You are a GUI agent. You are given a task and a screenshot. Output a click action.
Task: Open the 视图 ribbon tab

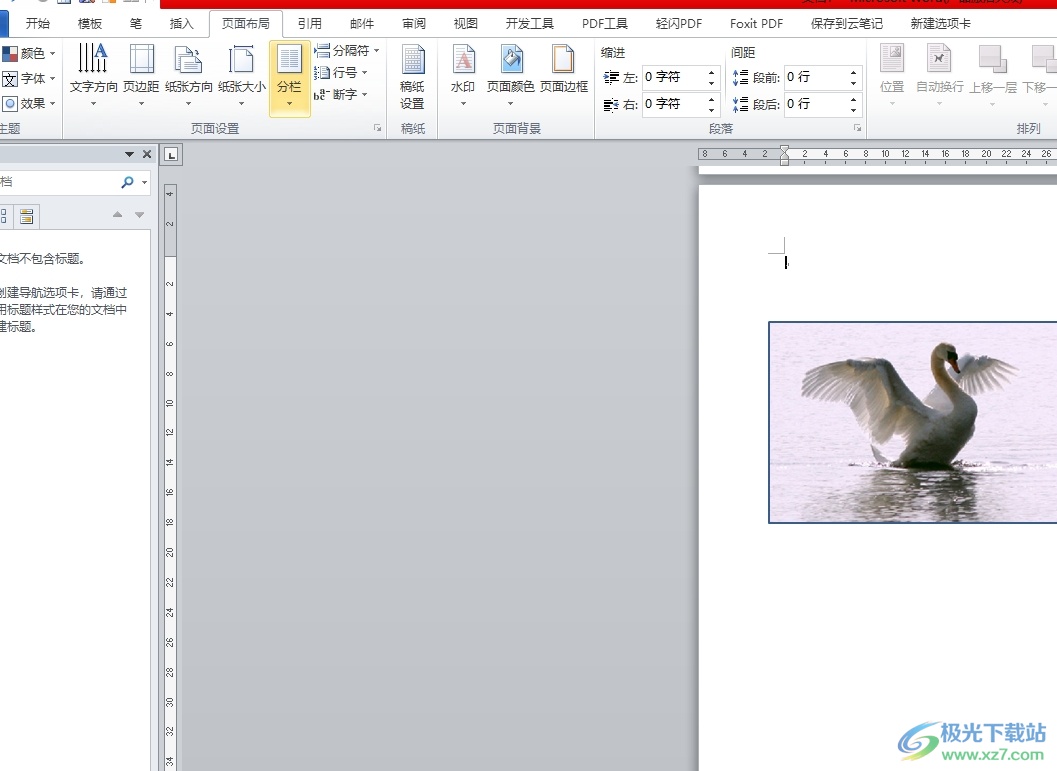465,24
